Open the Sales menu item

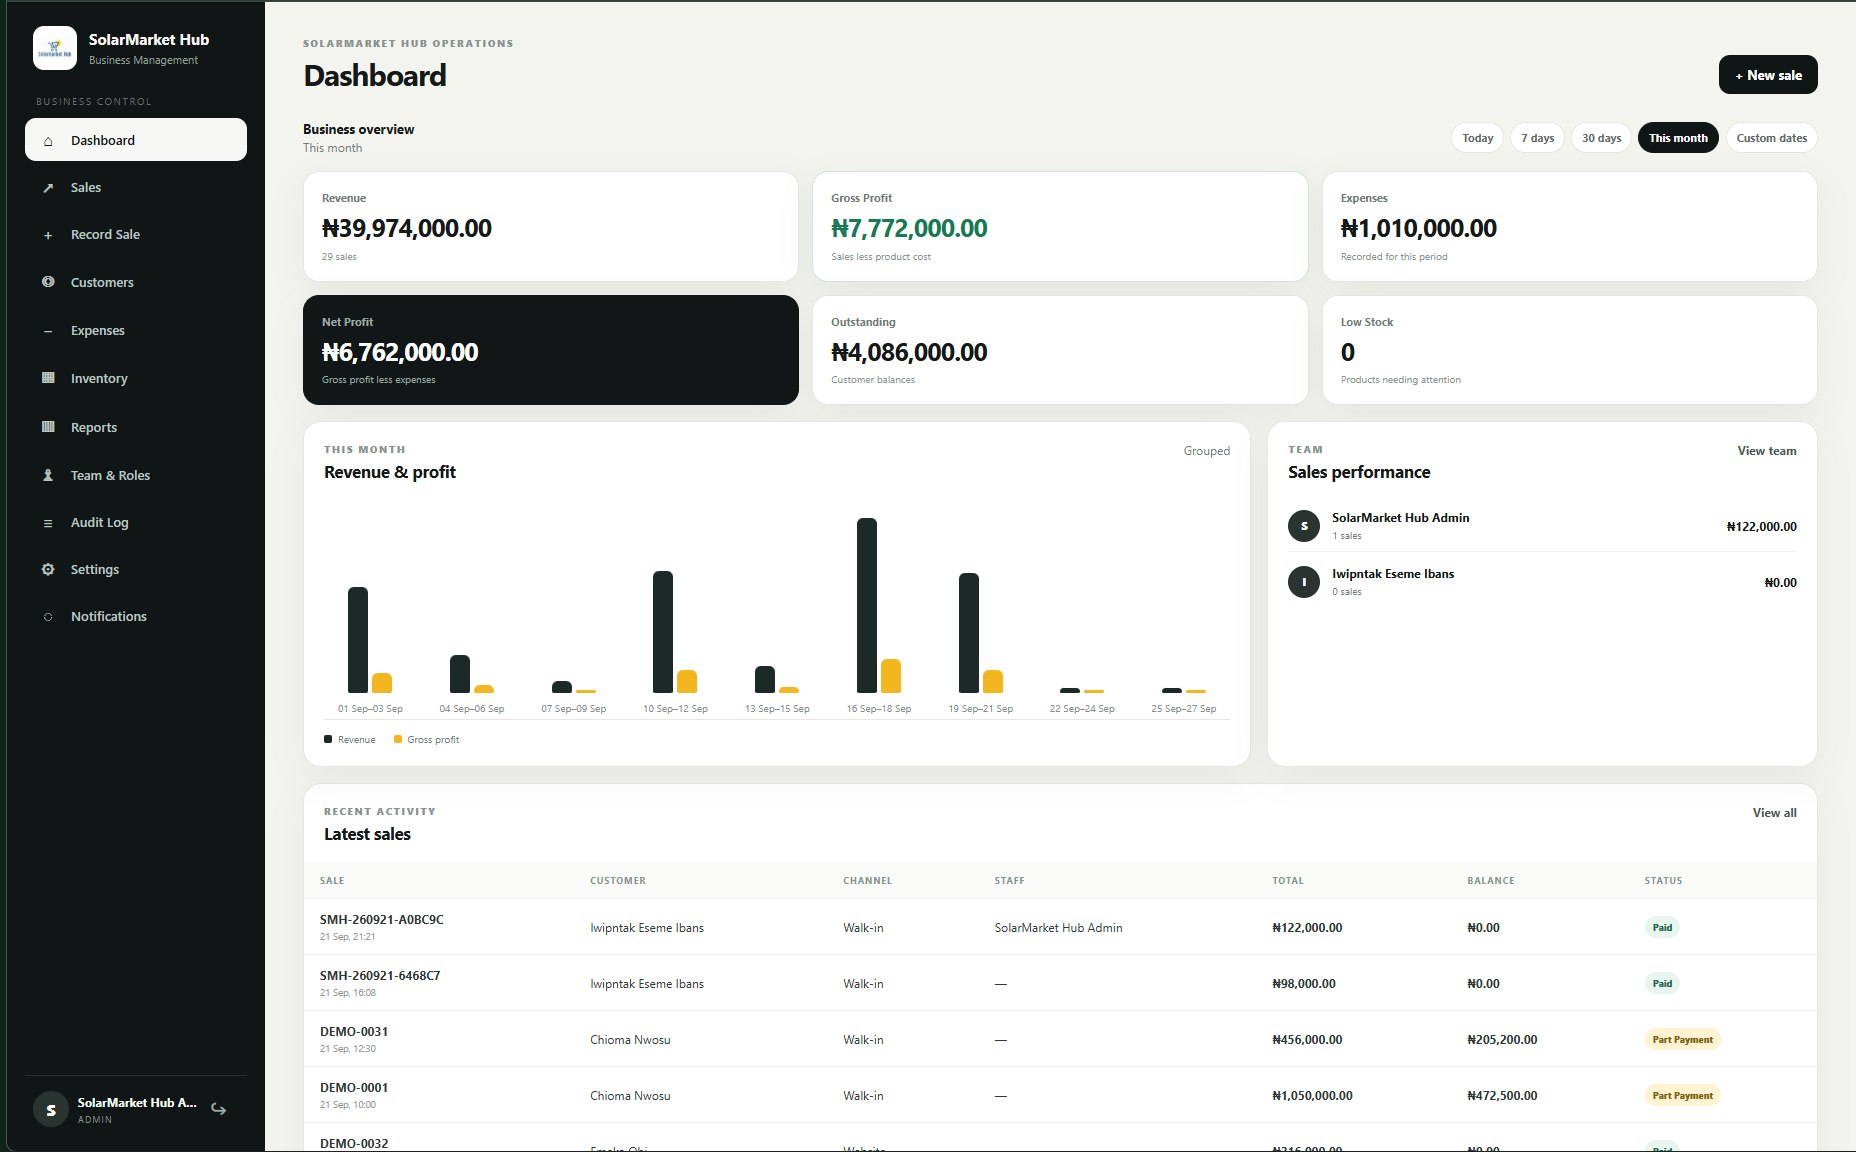[136, 188]
